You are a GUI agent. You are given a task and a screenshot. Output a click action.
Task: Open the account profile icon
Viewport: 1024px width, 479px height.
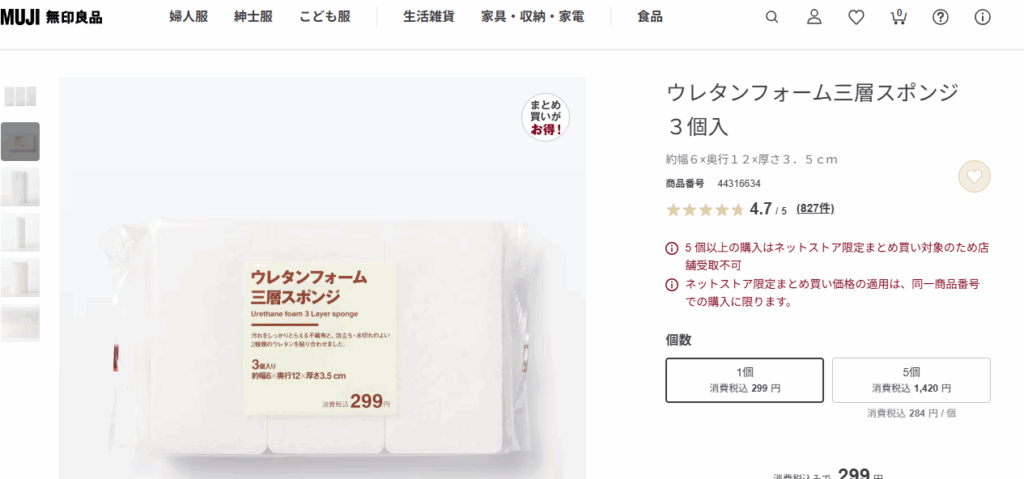pos(814,18)
